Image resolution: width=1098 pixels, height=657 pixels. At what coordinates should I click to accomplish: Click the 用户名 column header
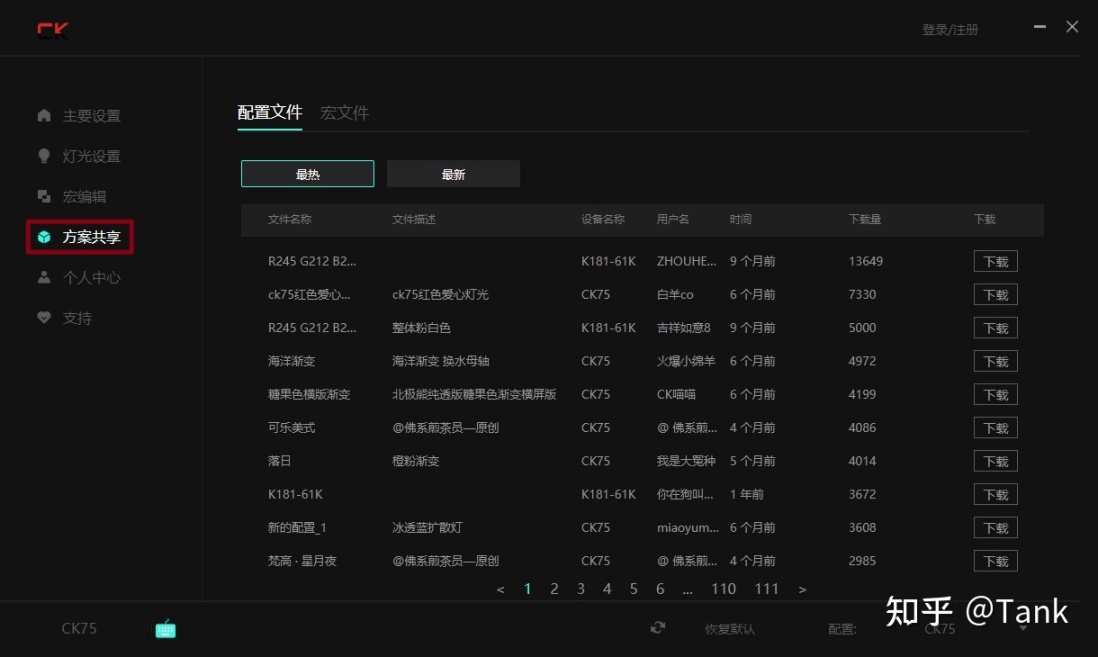pyautogui.click(x=673, y=219)
